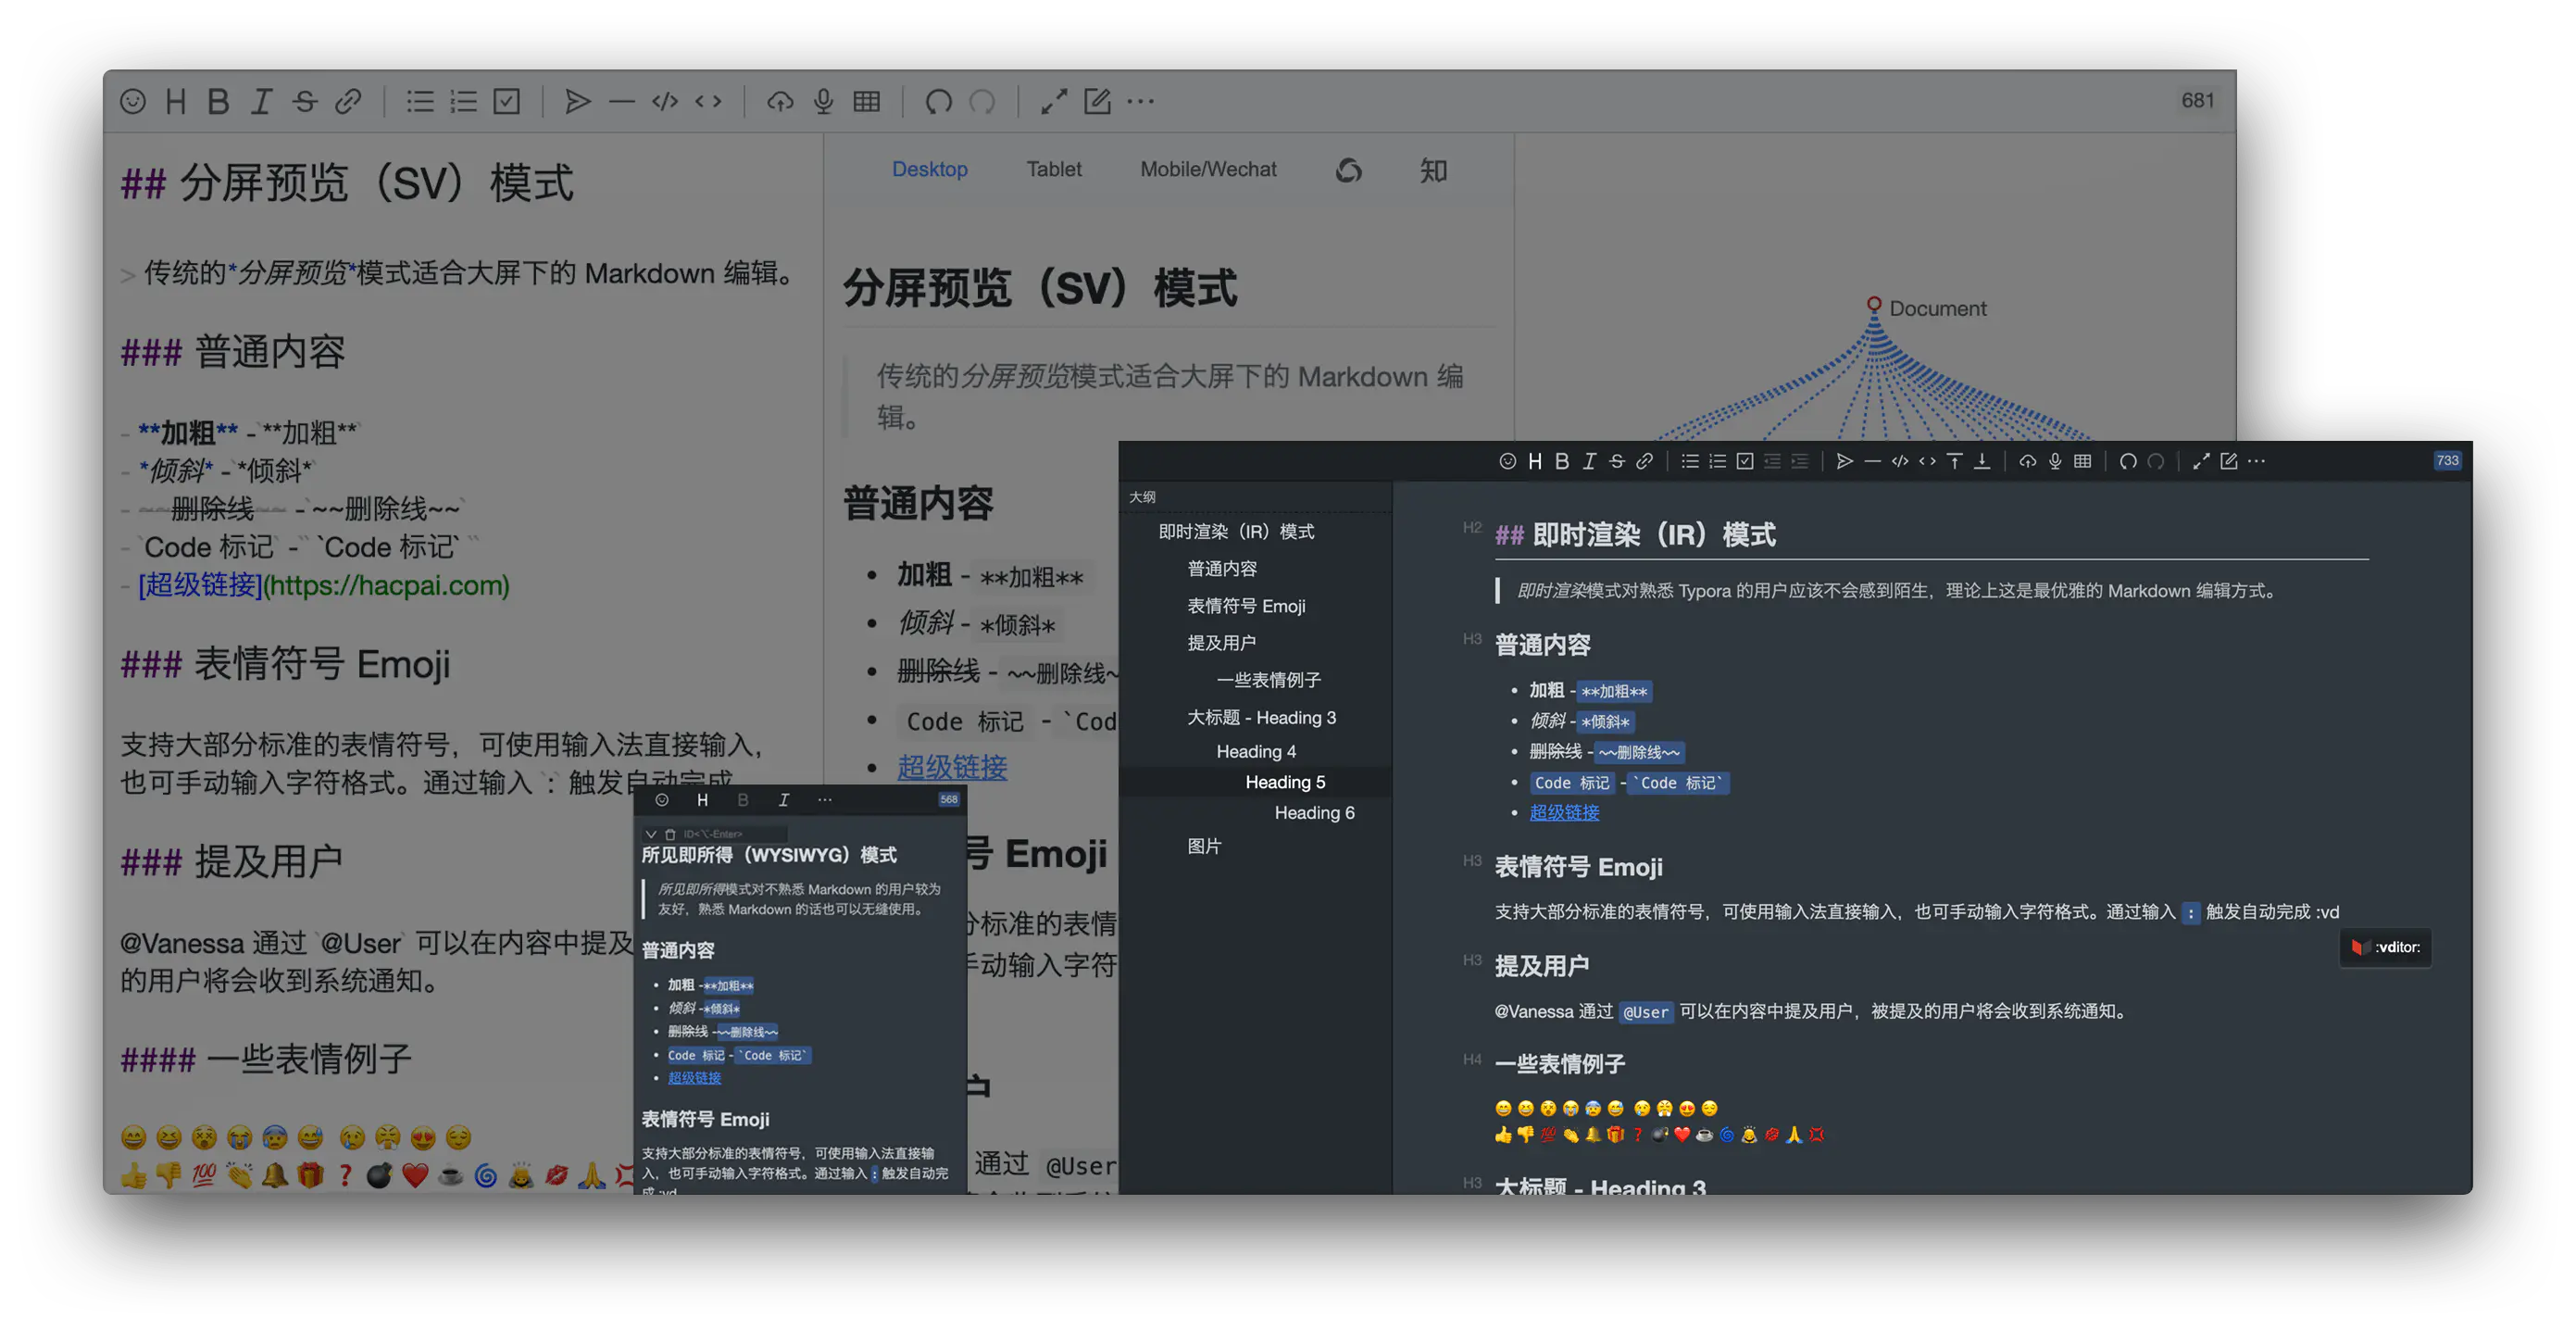The height and width of the screenshot is (1330, 2576).
Task: Click the refresh-style icon beside Mobile/Wechat
Action: point(1349,170)
